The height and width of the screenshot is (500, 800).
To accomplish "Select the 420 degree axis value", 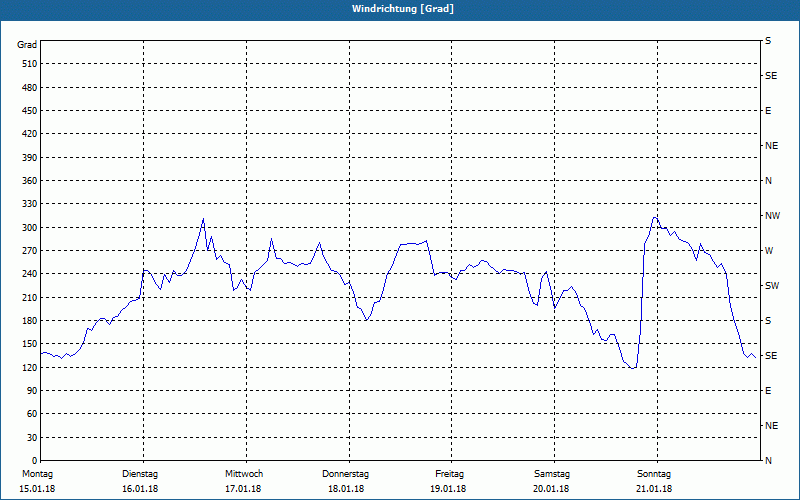I will coord(30,134).
